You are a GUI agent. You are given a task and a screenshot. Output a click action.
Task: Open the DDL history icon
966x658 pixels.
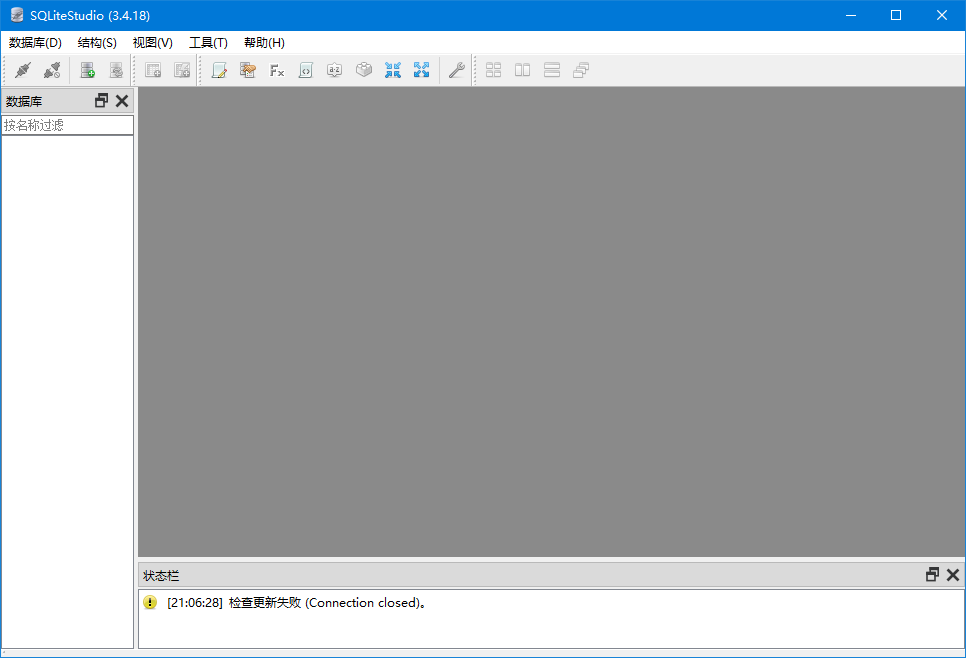248,70
